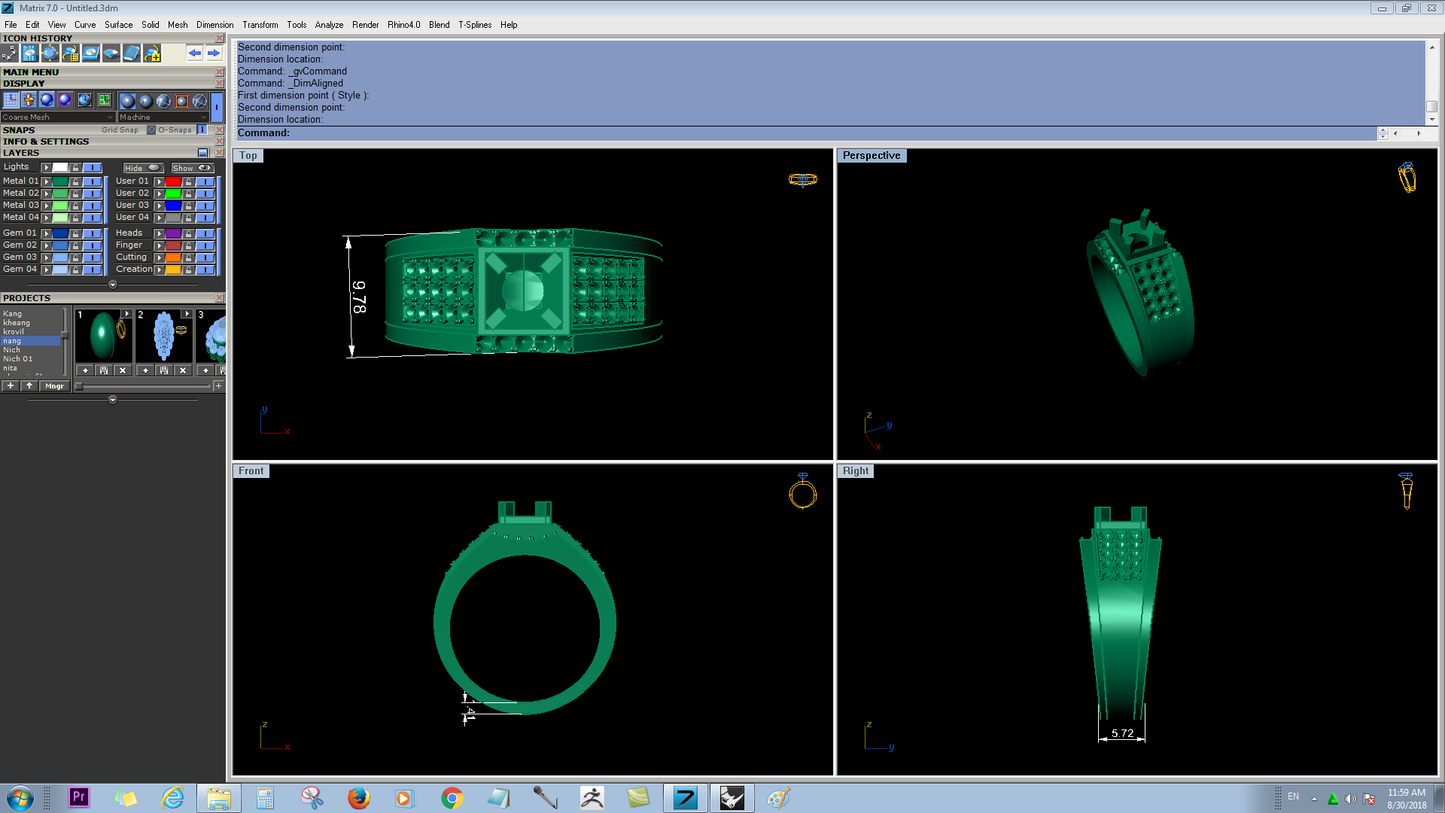Screen dimensions: 1445x813
Task: Click the Mngr button in Projects
Action: tap(55, 386)
